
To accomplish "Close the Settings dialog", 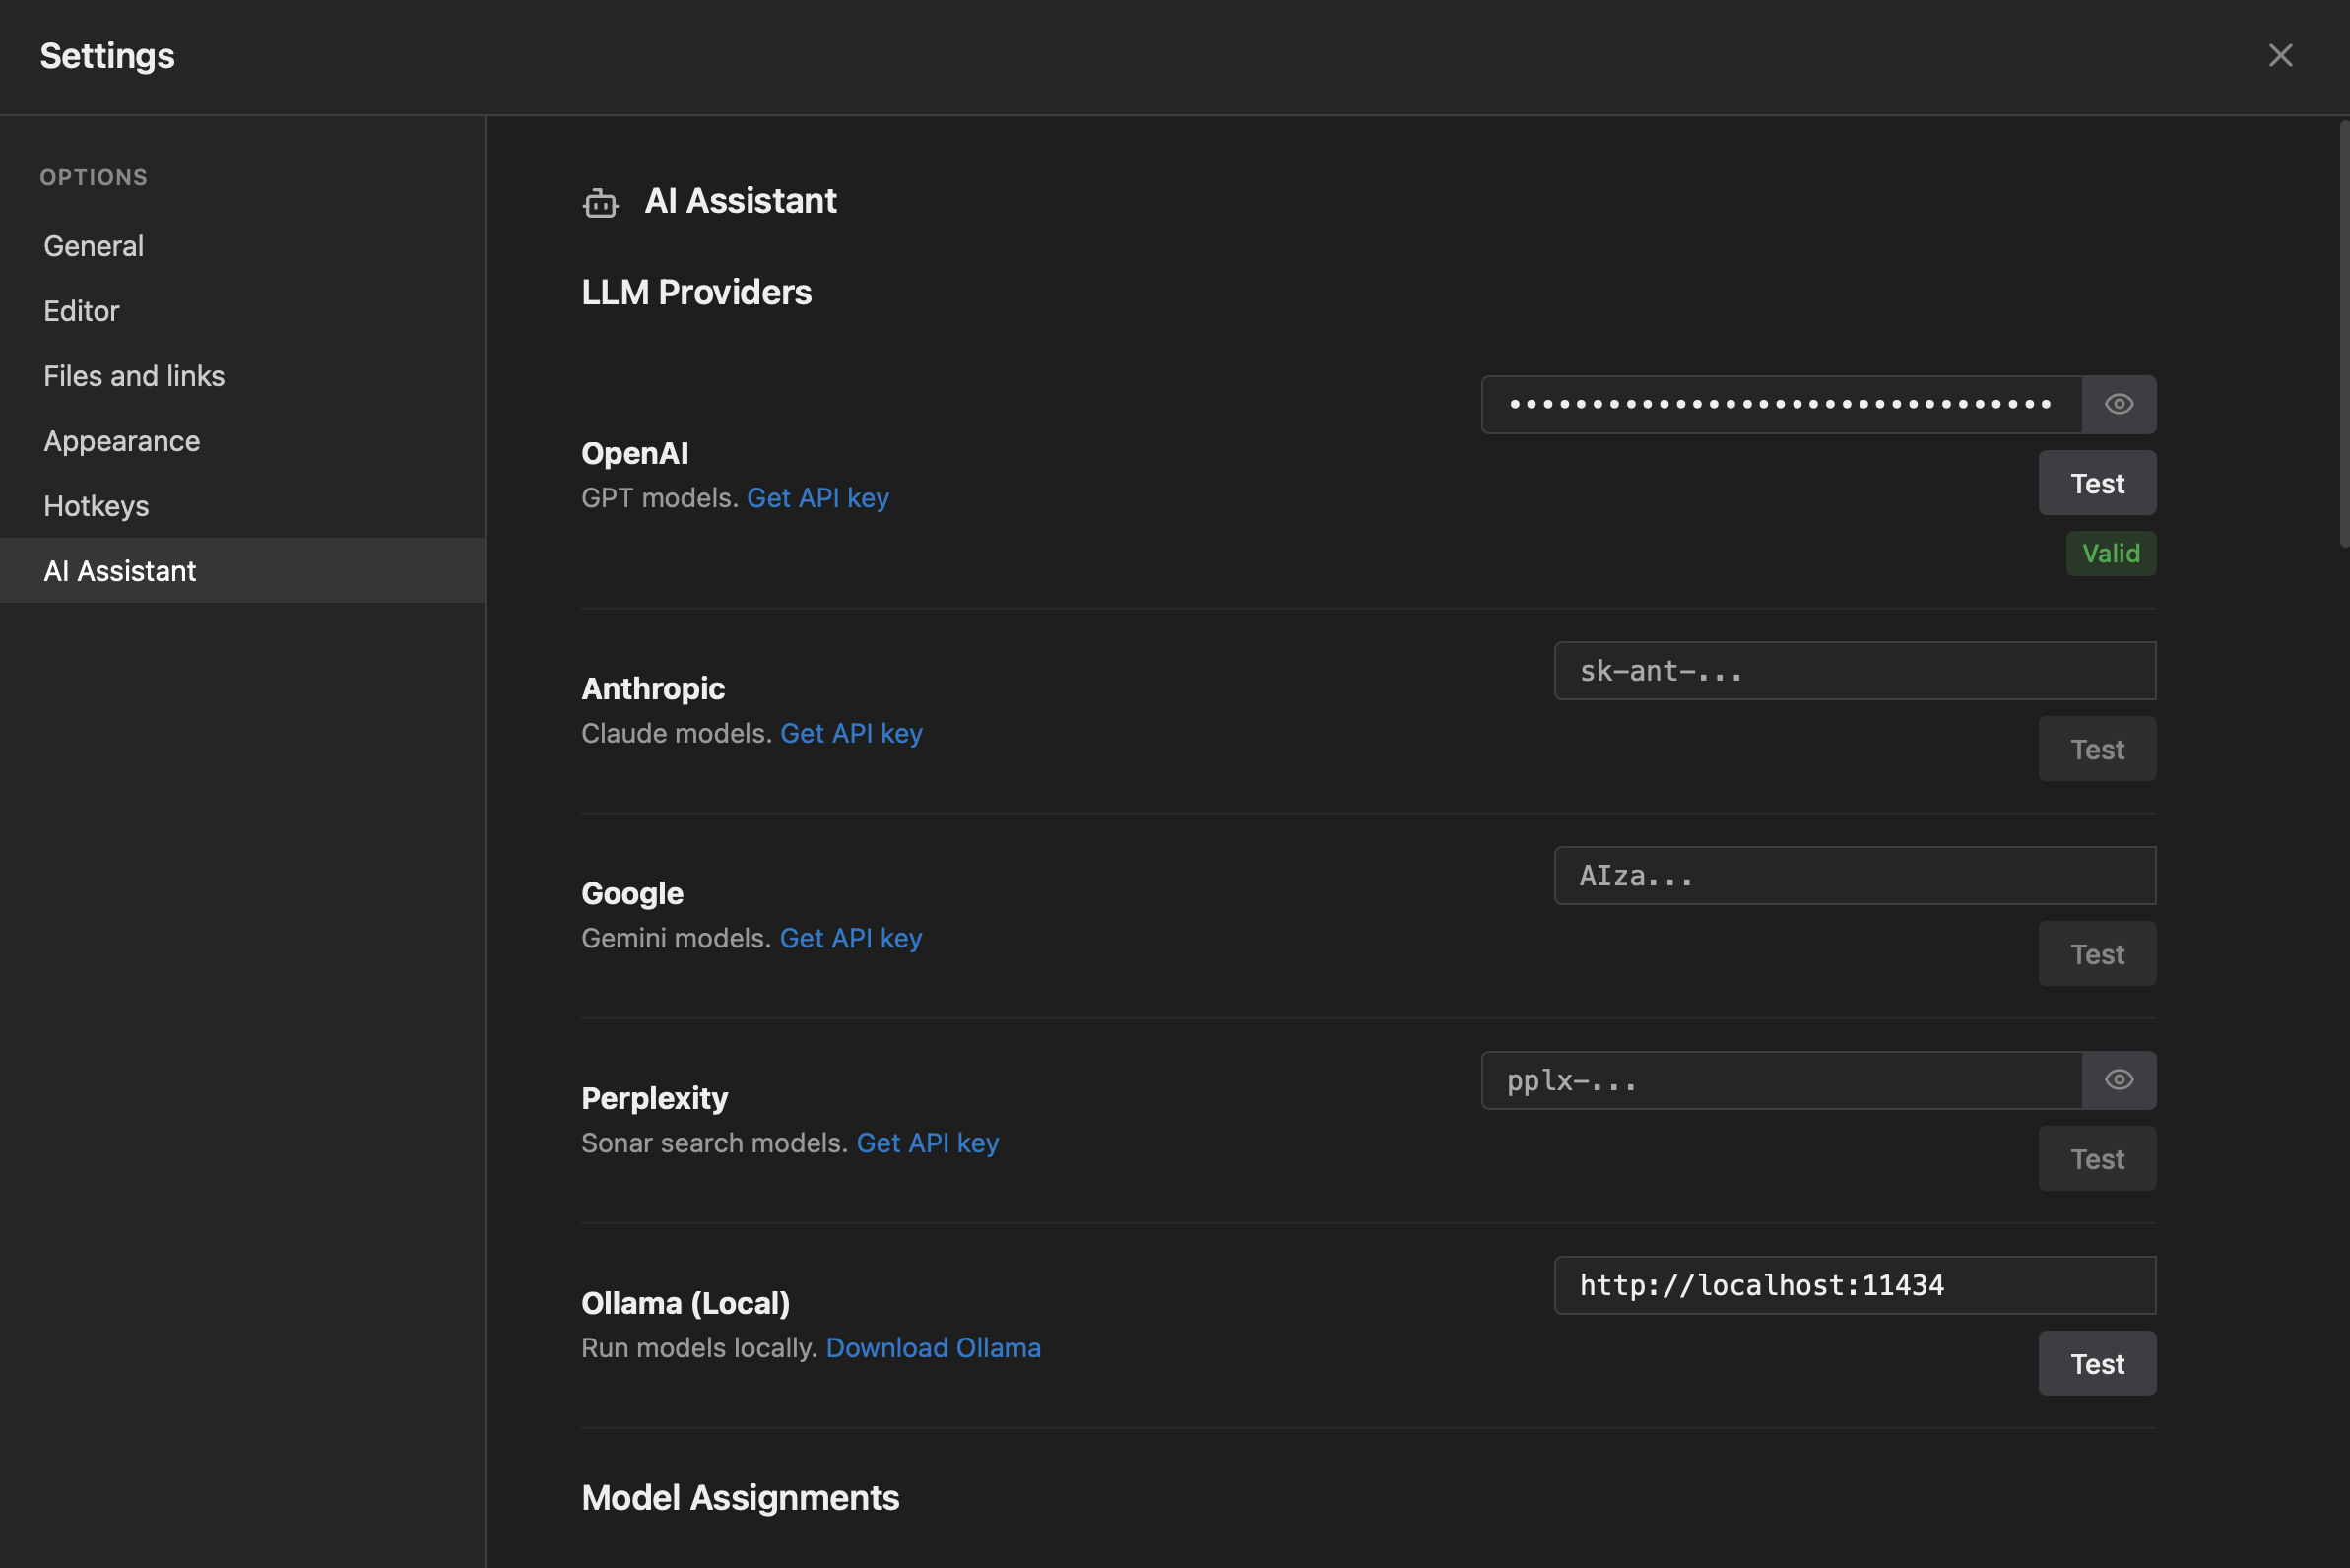I will click(2280, 55).
